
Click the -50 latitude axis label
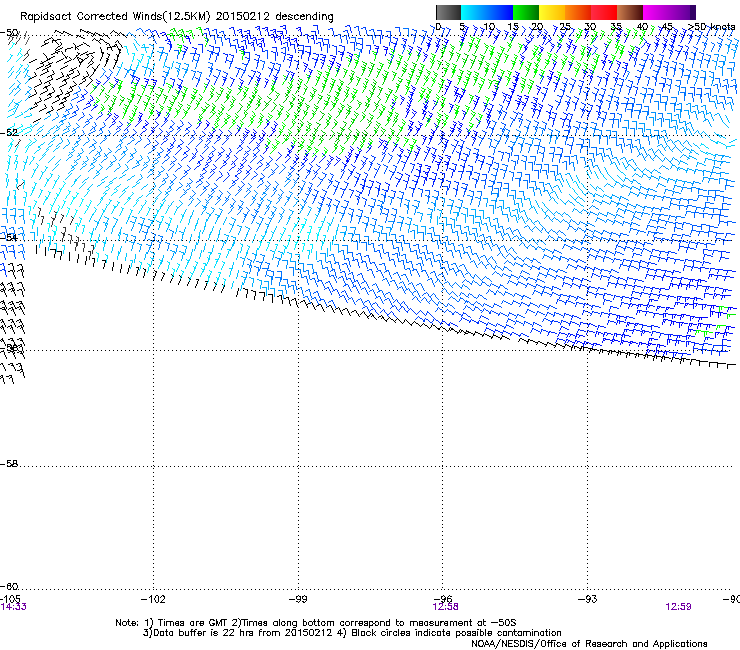click(9, 33)
